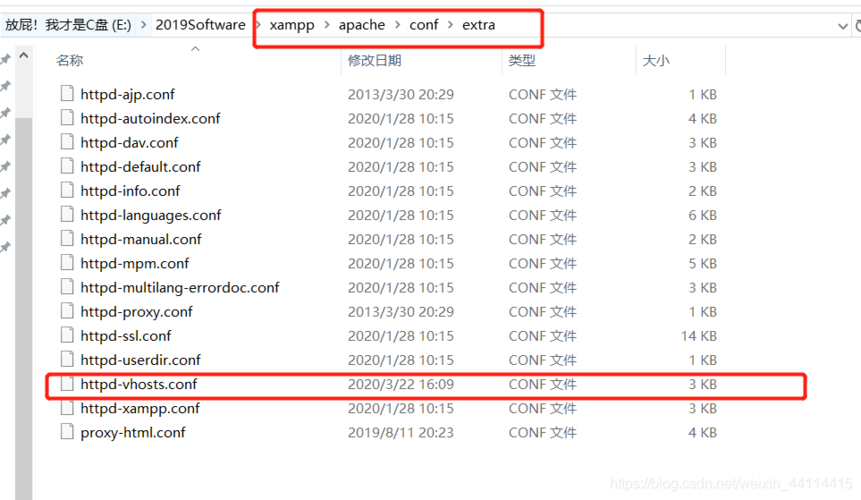
Task: Sort files by the 类型 column header
Action: [522, 61]
